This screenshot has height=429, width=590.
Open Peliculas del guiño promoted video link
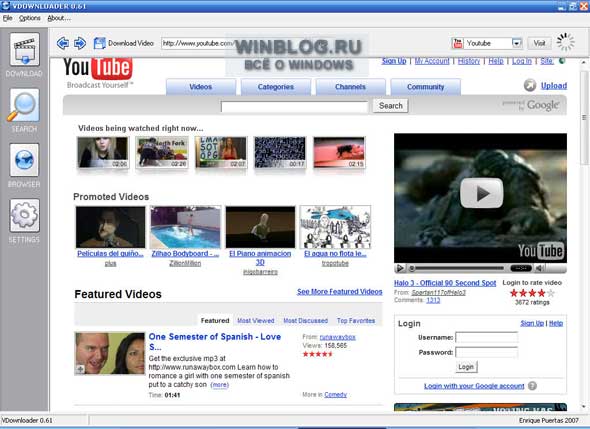[x=110, y=254]
